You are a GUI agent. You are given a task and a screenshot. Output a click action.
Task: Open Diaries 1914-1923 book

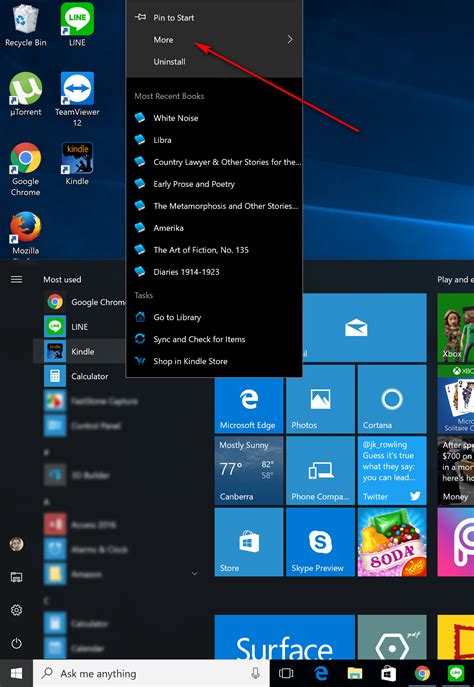click(214, 272)
